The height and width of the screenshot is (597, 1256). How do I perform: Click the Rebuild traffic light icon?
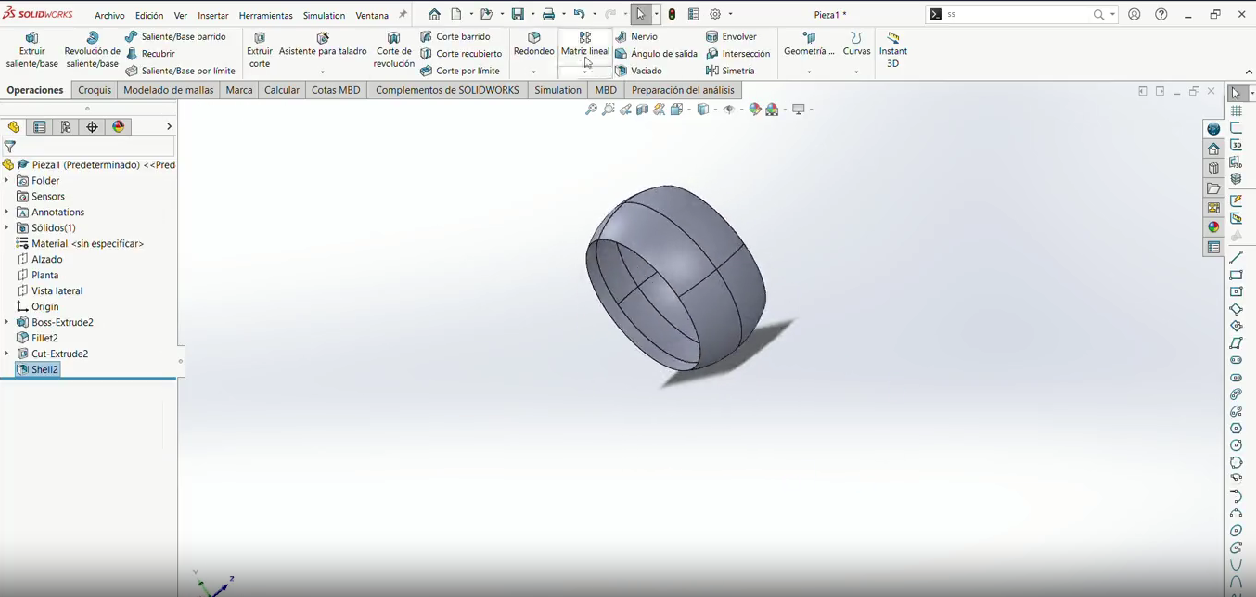click(672, 15)
